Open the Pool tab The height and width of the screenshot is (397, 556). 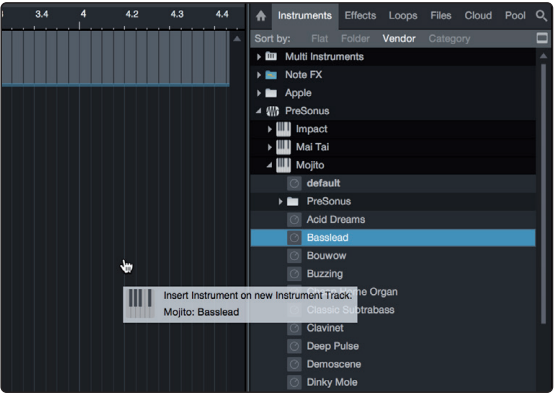click(515, 16)
